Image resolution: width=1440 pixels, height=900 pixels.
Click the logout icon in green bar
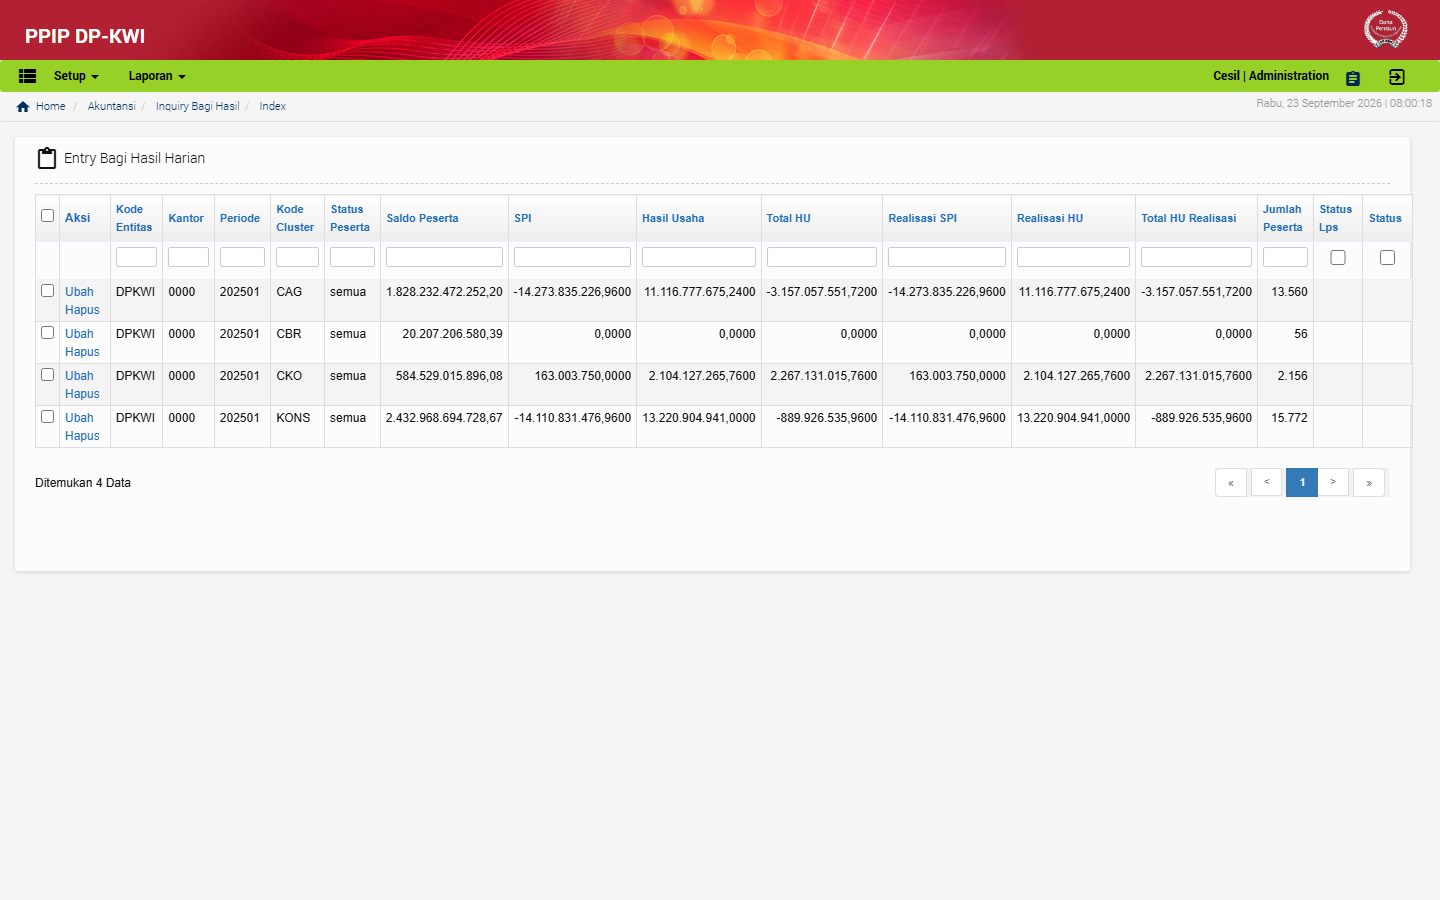(x=1397, y=77)
